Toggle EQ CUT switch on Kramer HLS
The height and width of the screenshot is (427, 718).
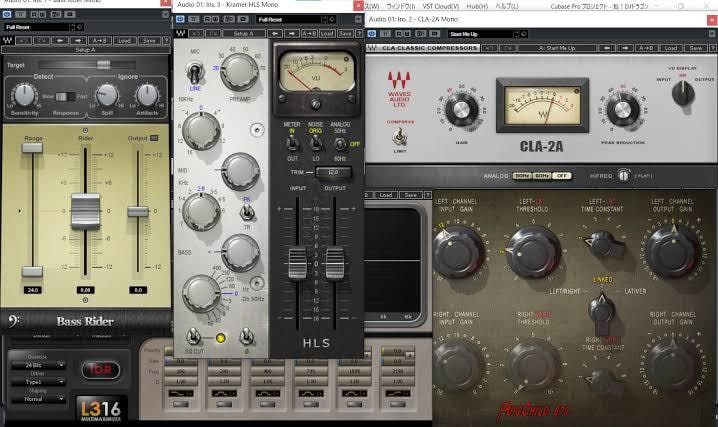point(193,337)
